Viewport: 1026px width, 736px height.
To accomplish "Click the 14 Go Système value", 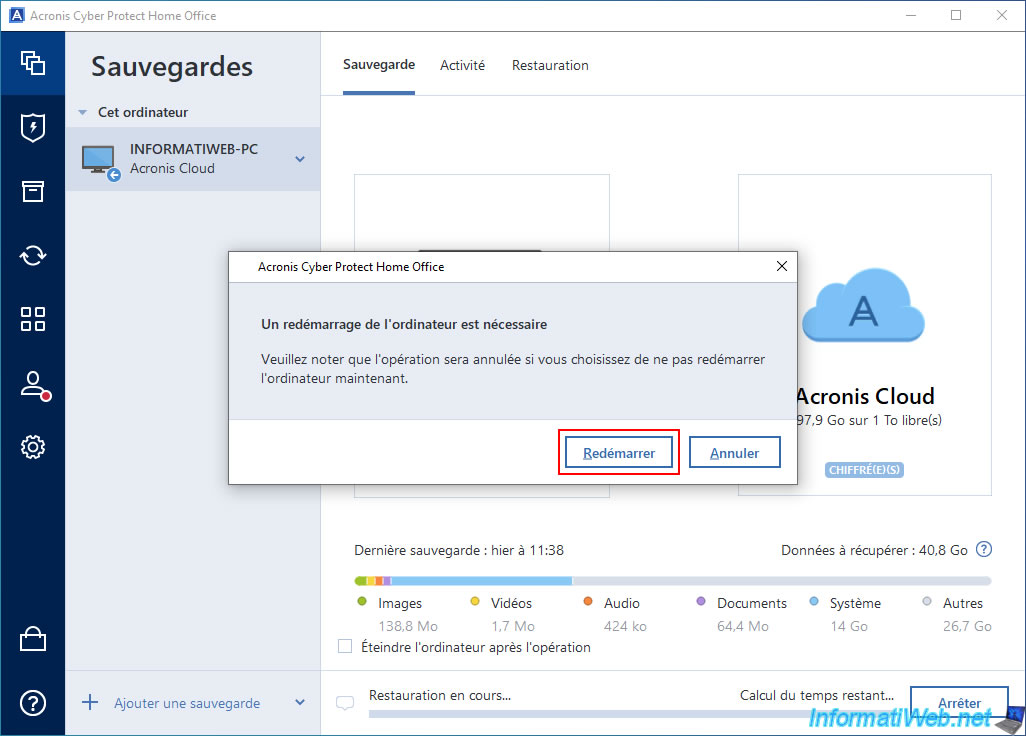I will (x=849, y=626).
